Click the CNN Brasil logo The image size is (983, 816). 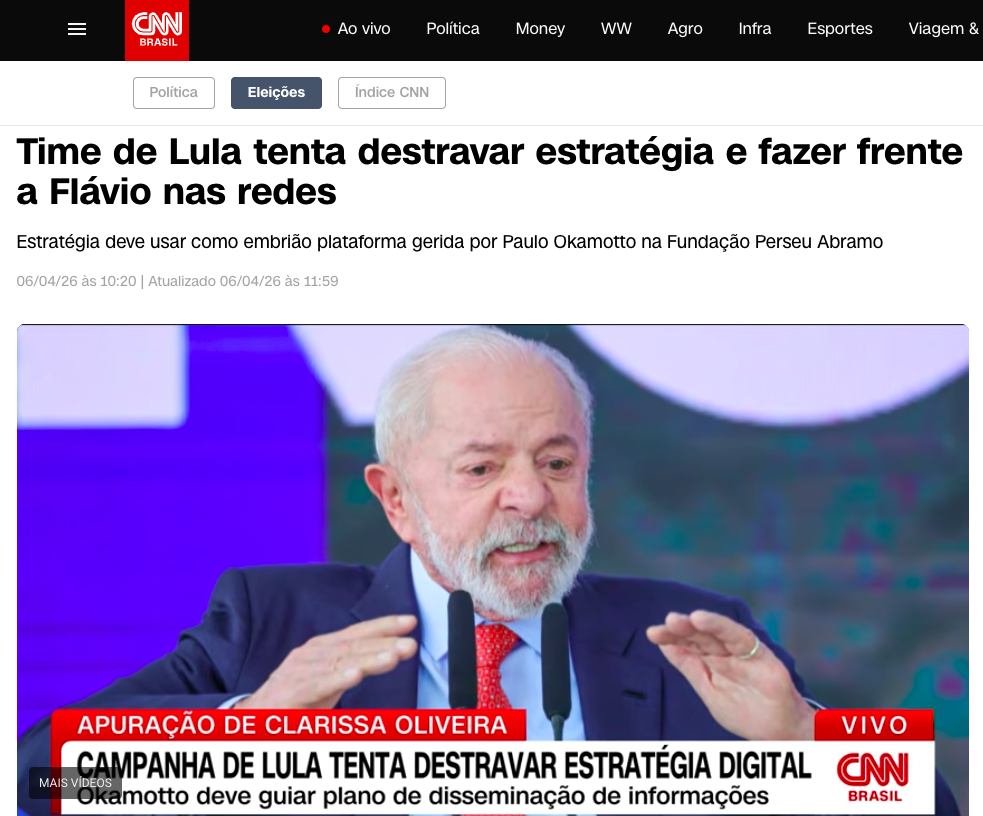pyautogui.click(x=157, y=30)
